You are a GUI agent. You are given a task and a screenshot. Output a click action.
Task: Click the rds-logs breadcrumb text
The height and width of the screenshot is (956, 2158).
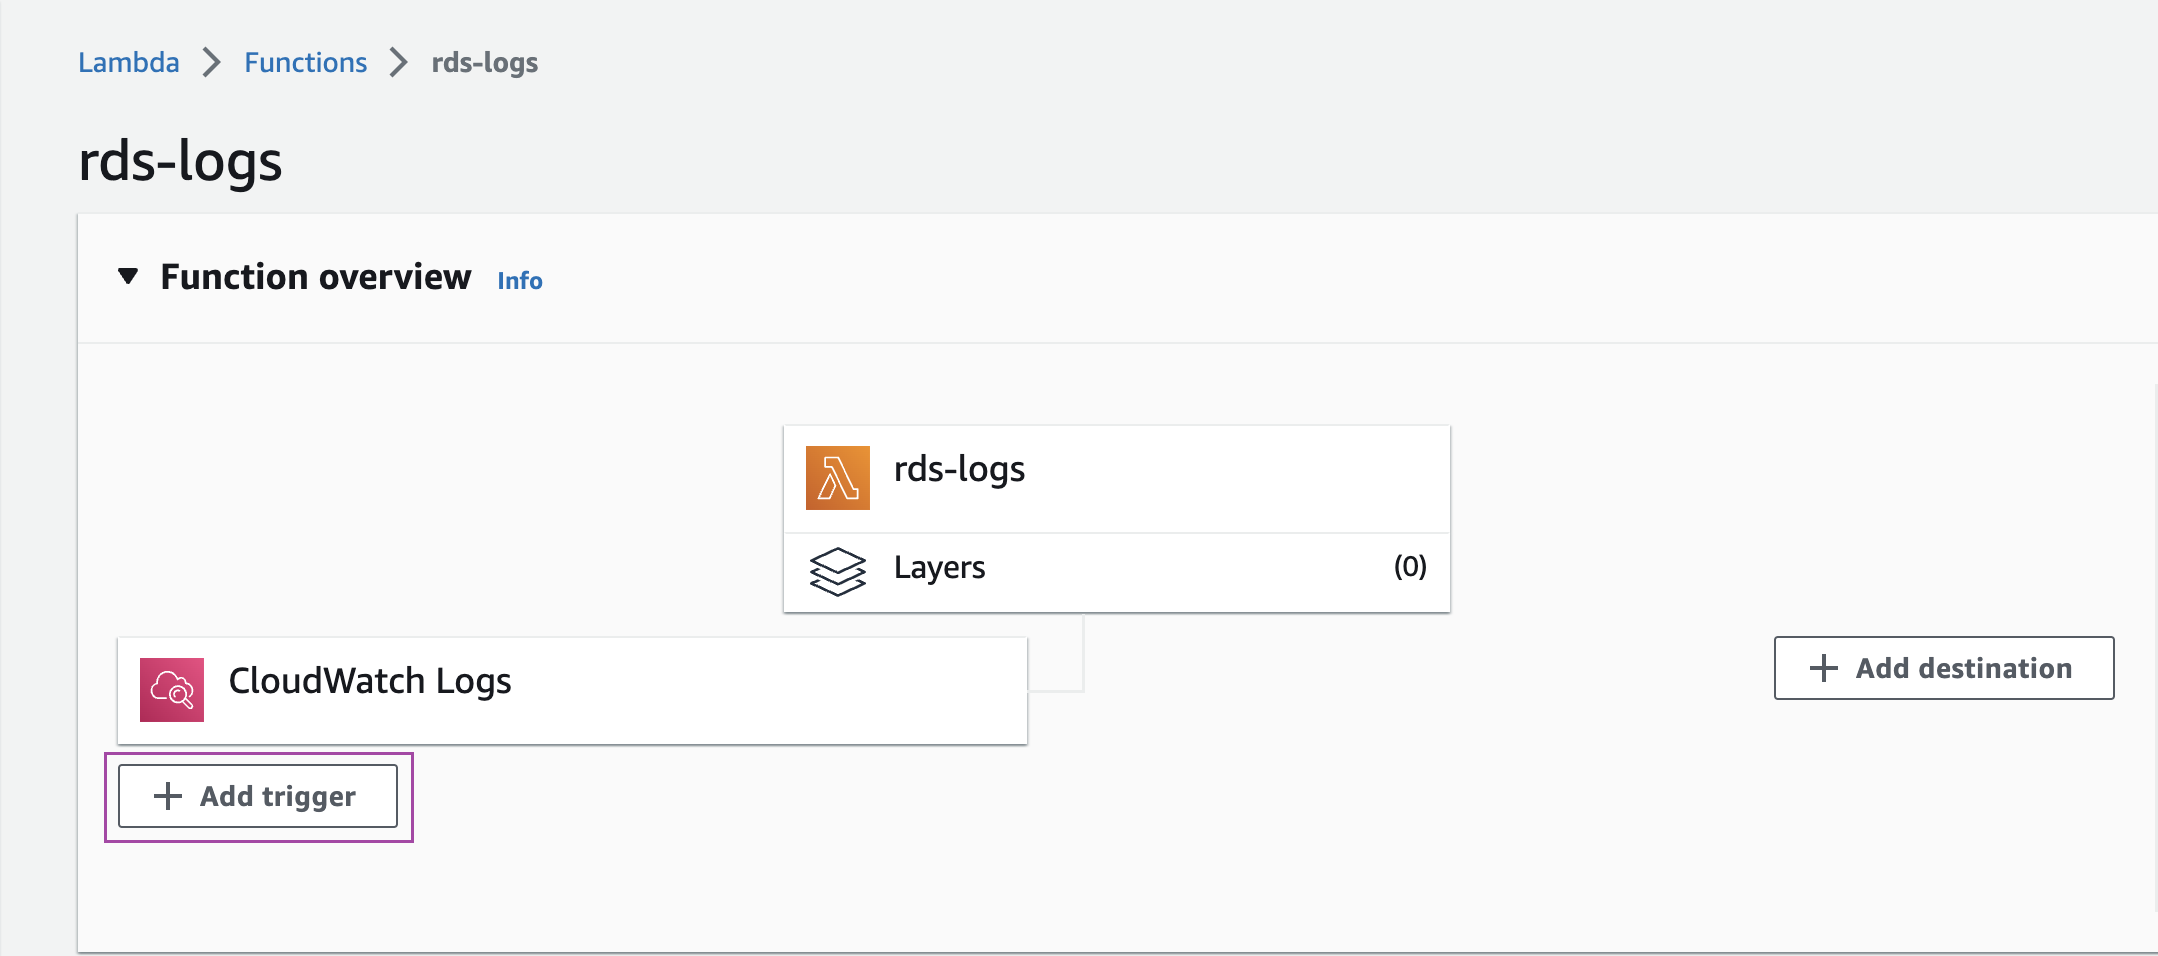tap(484, 62)
